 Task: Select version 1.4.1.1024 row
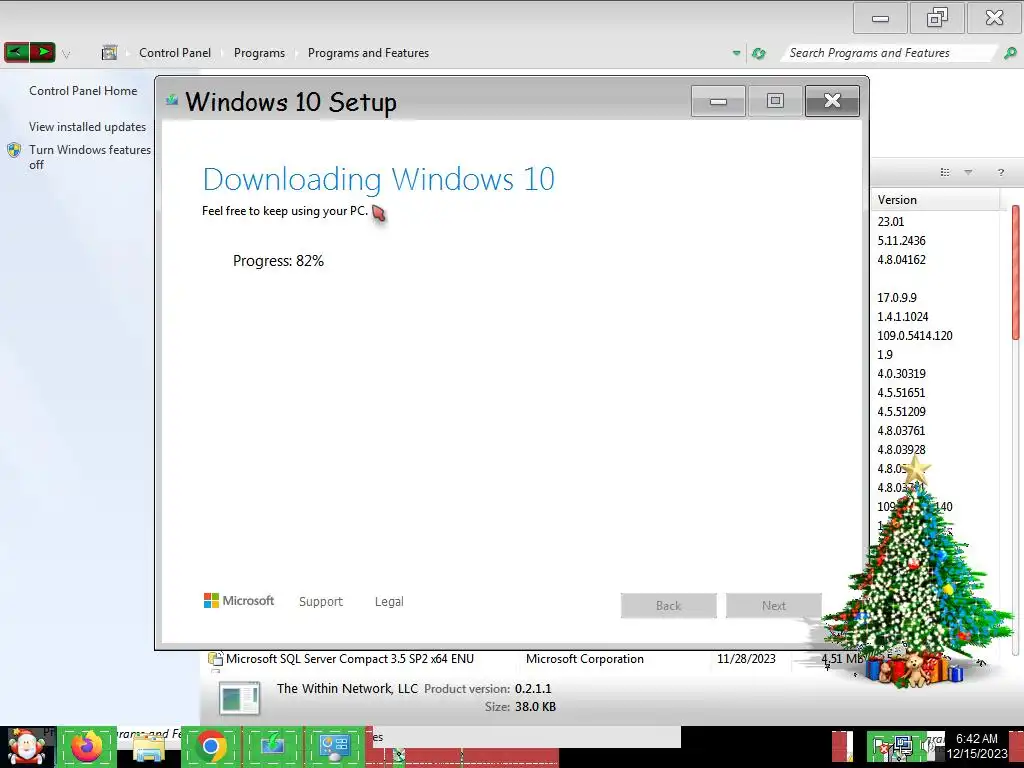point(903,316)
